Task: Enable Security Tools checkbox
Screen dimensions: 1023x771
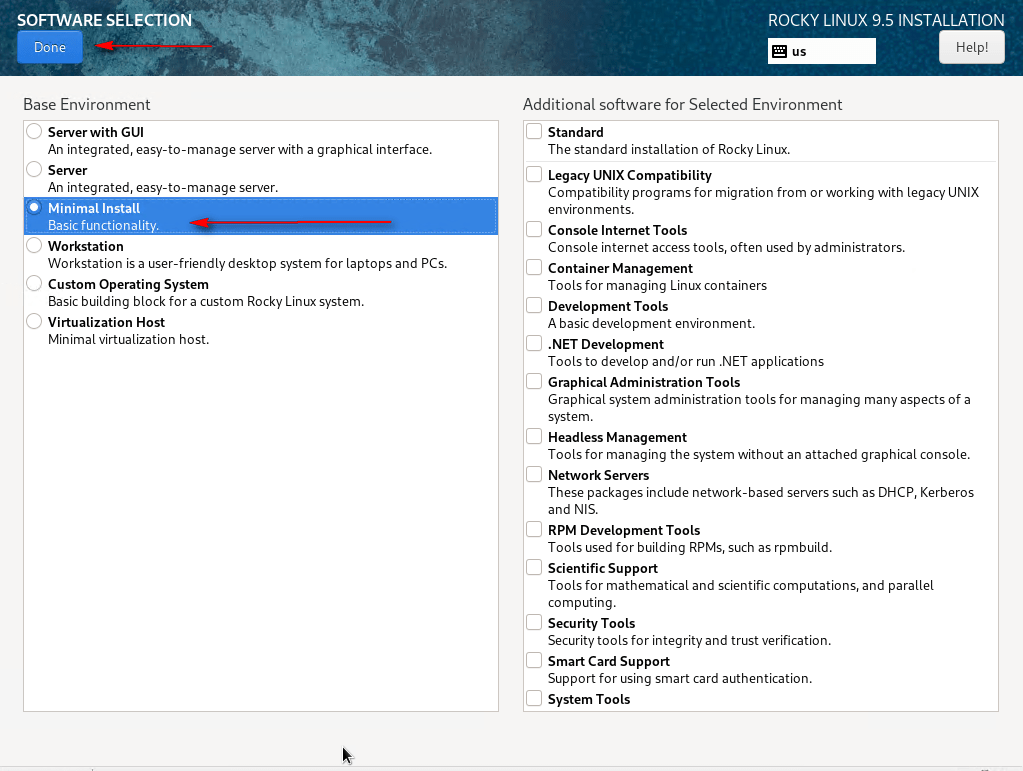Action: (535, 623)
